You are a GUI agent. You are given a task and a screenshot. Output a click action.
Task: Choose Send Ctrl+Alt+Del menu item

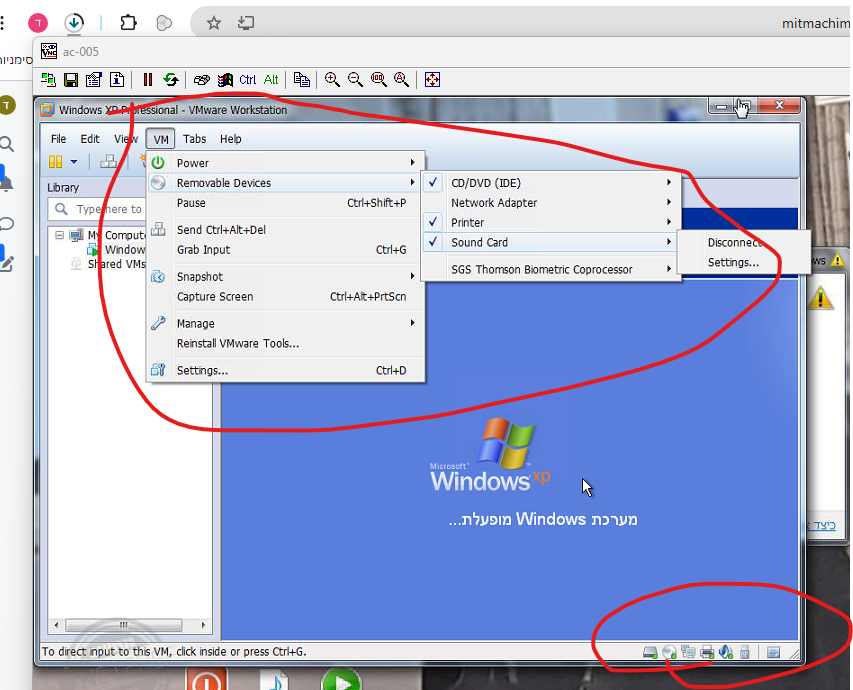[286, 230]
